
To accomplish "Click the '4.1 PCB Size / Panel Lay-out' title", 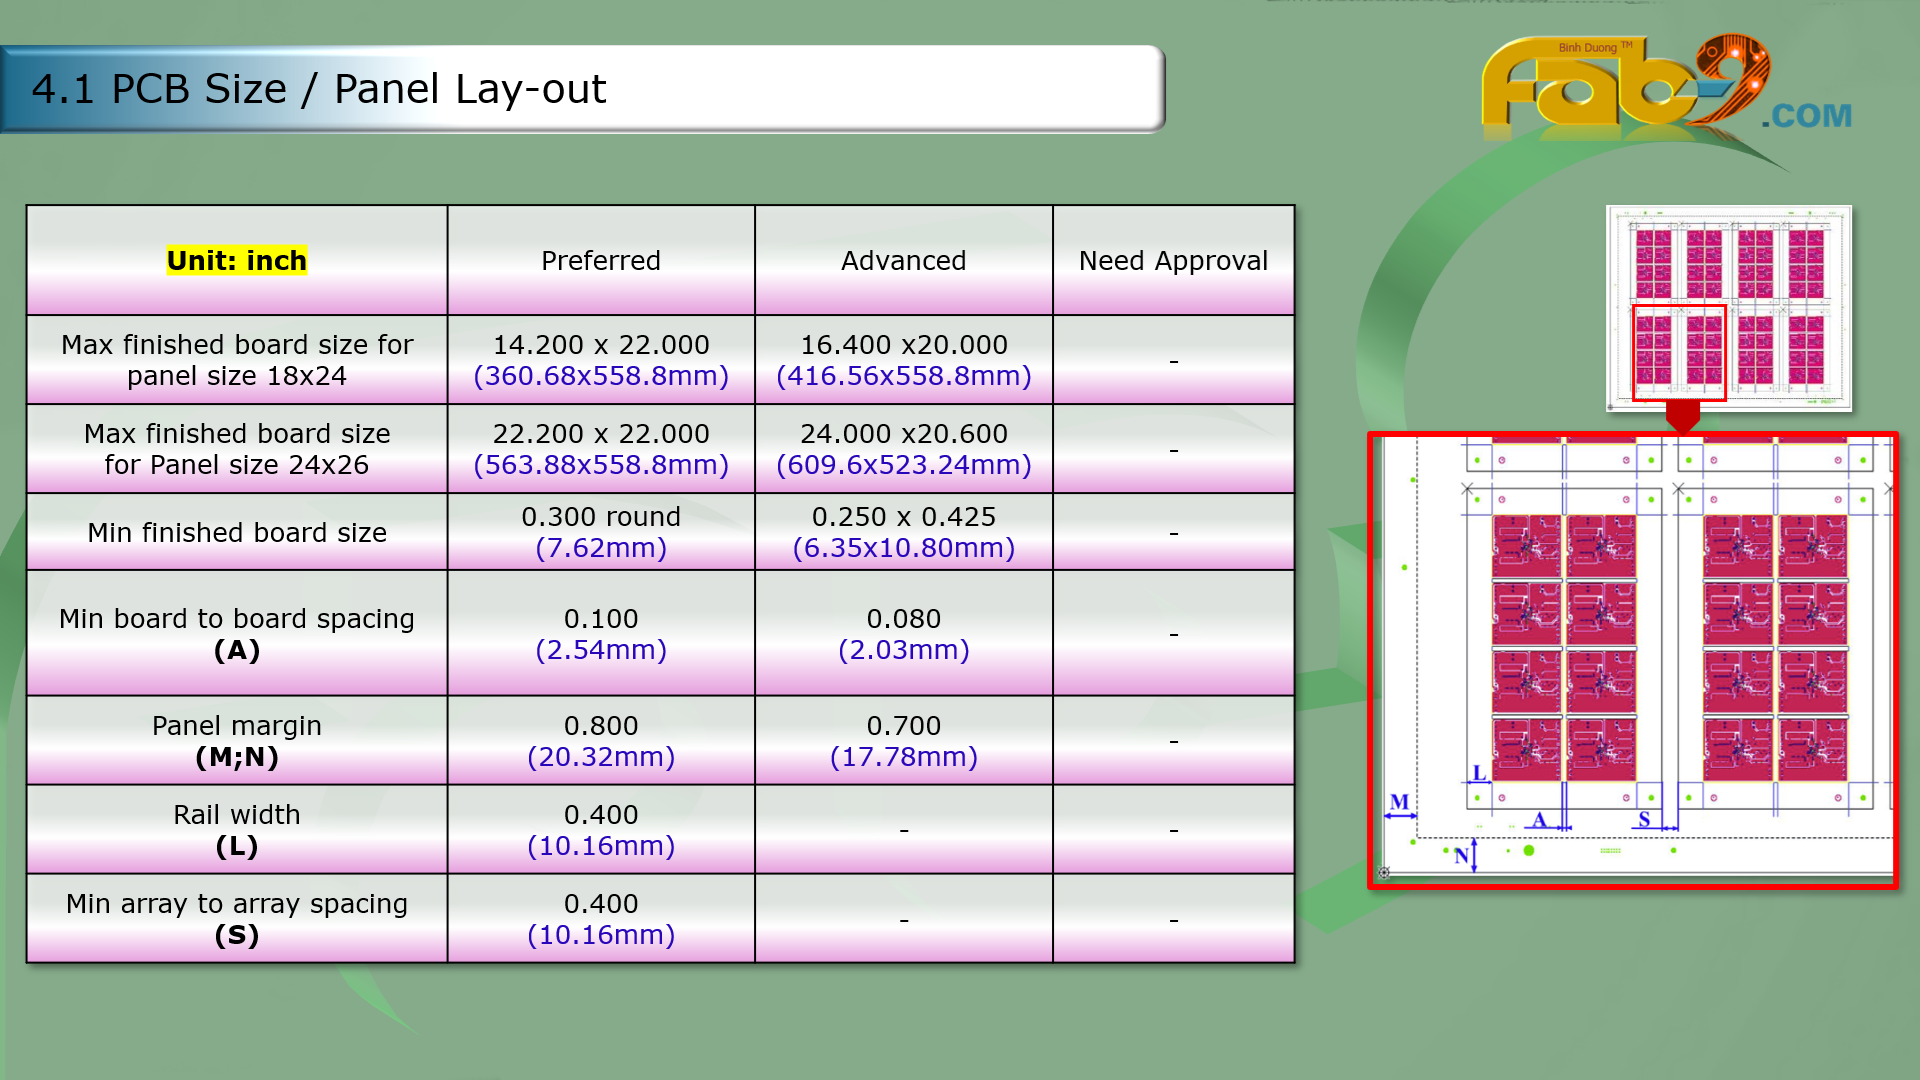I will [x=319, y=89].
